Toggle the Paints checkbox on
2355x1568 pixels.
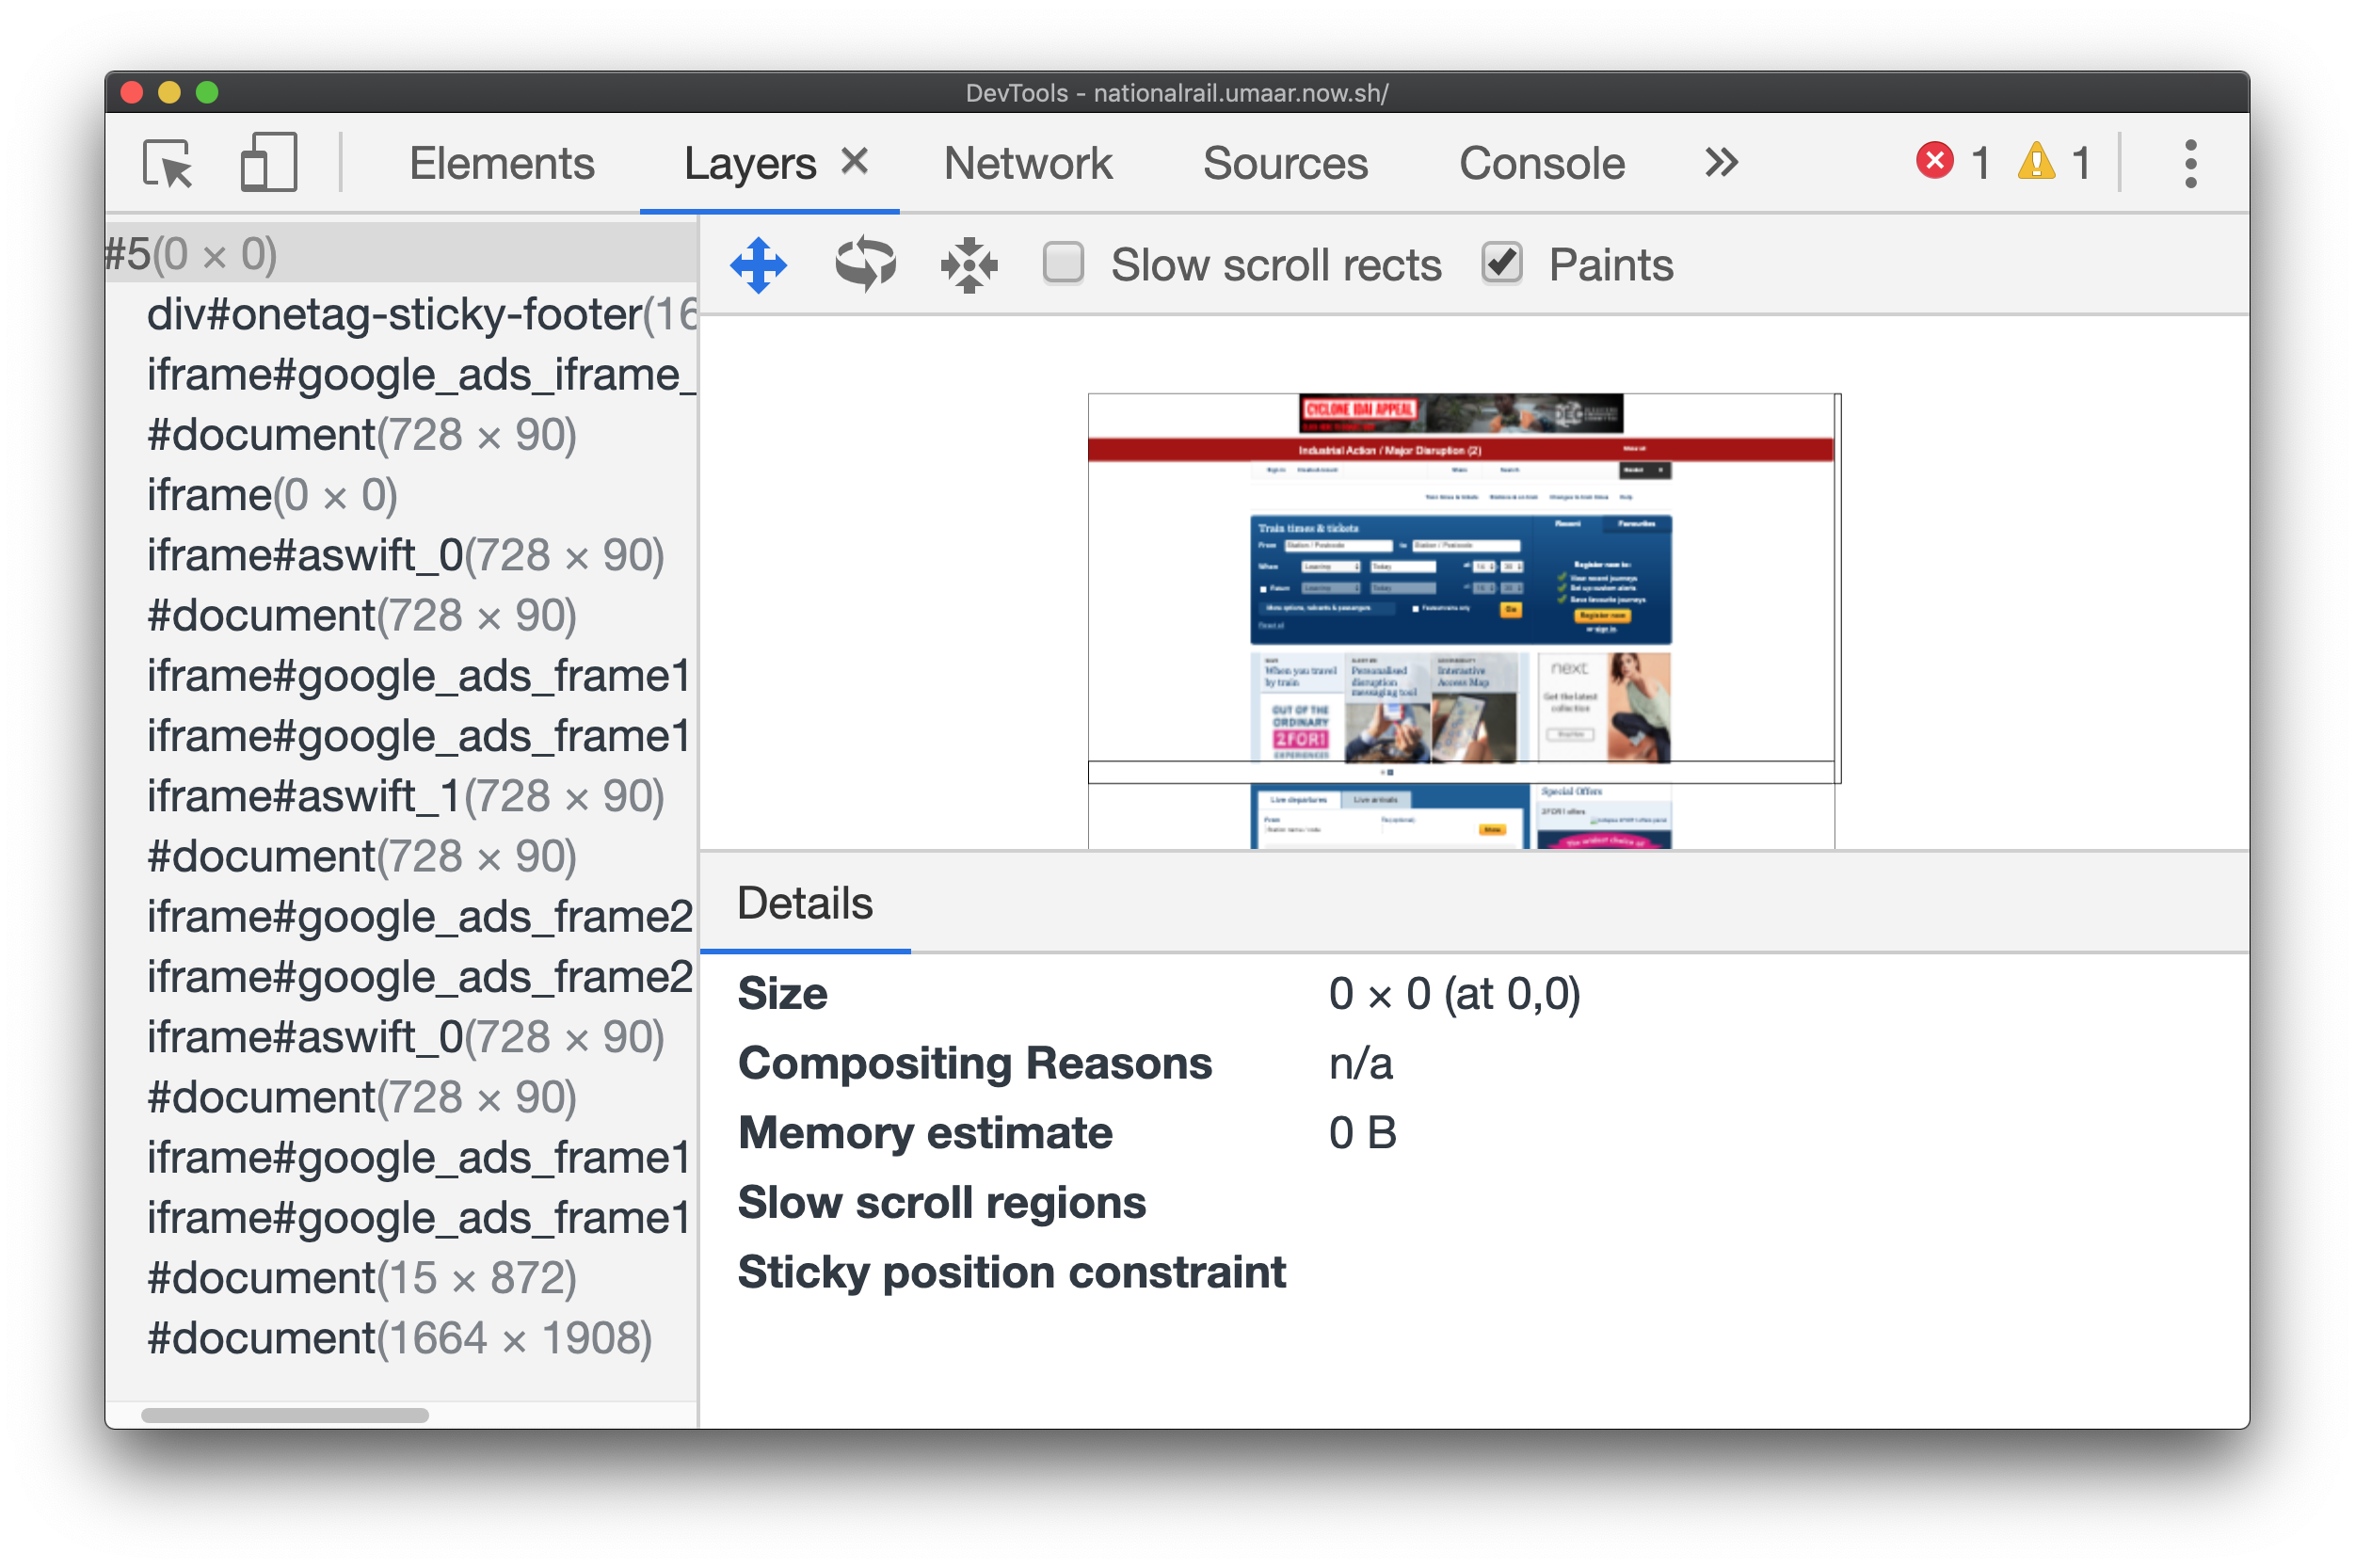tap(1501, 264)
